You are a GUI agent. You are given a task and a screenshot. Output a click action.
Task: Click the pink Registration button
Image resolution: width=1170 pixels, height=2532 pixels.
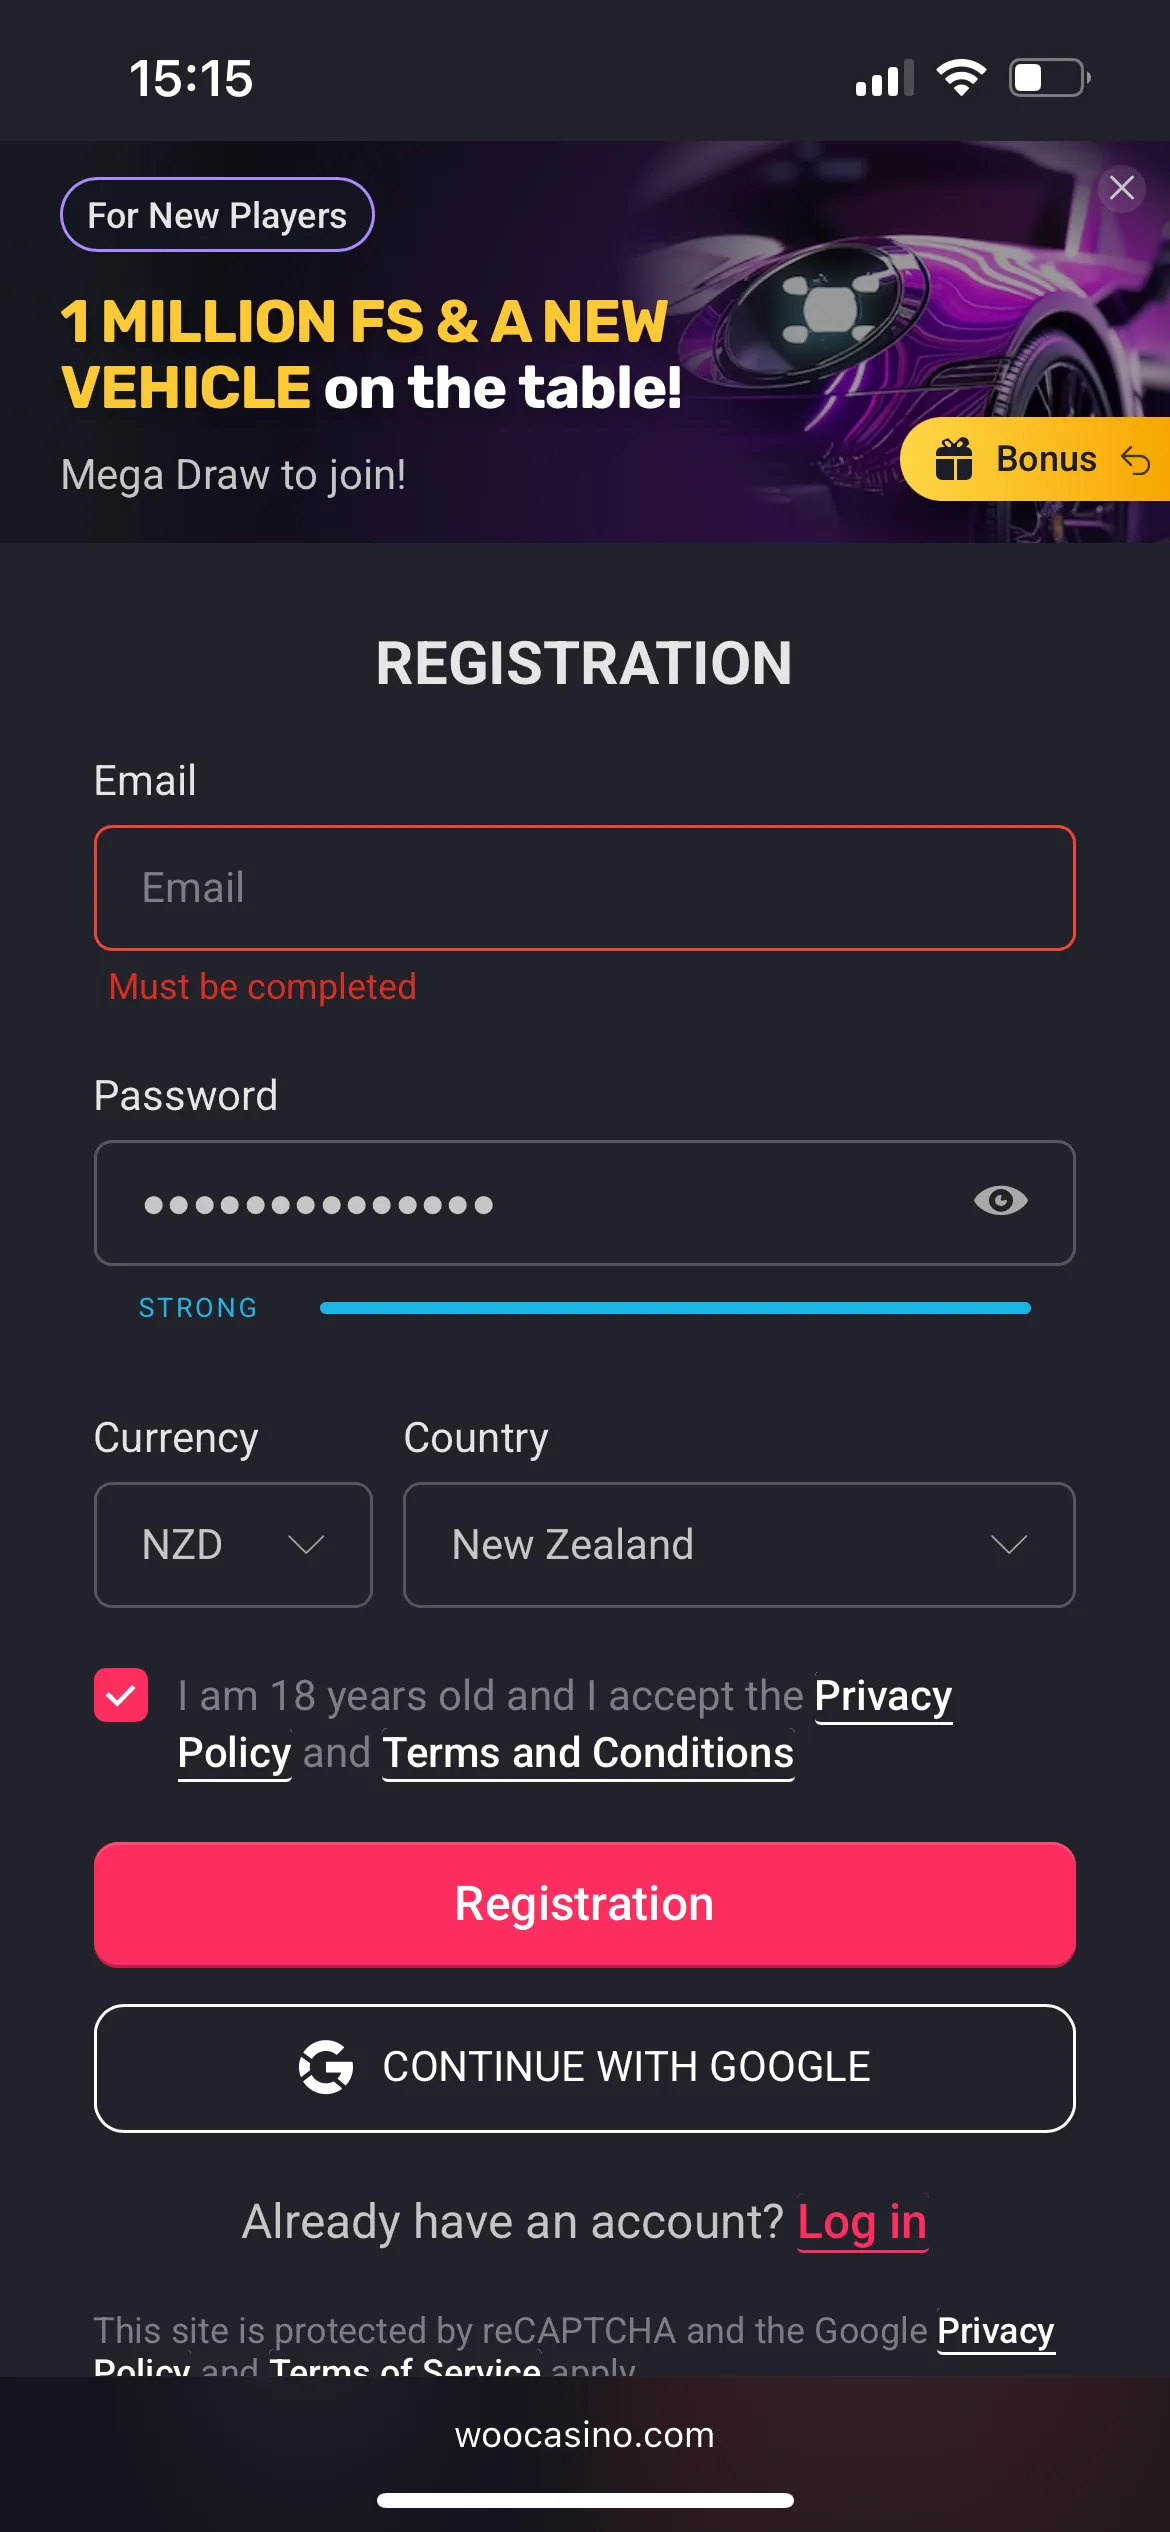[585, 1904]
